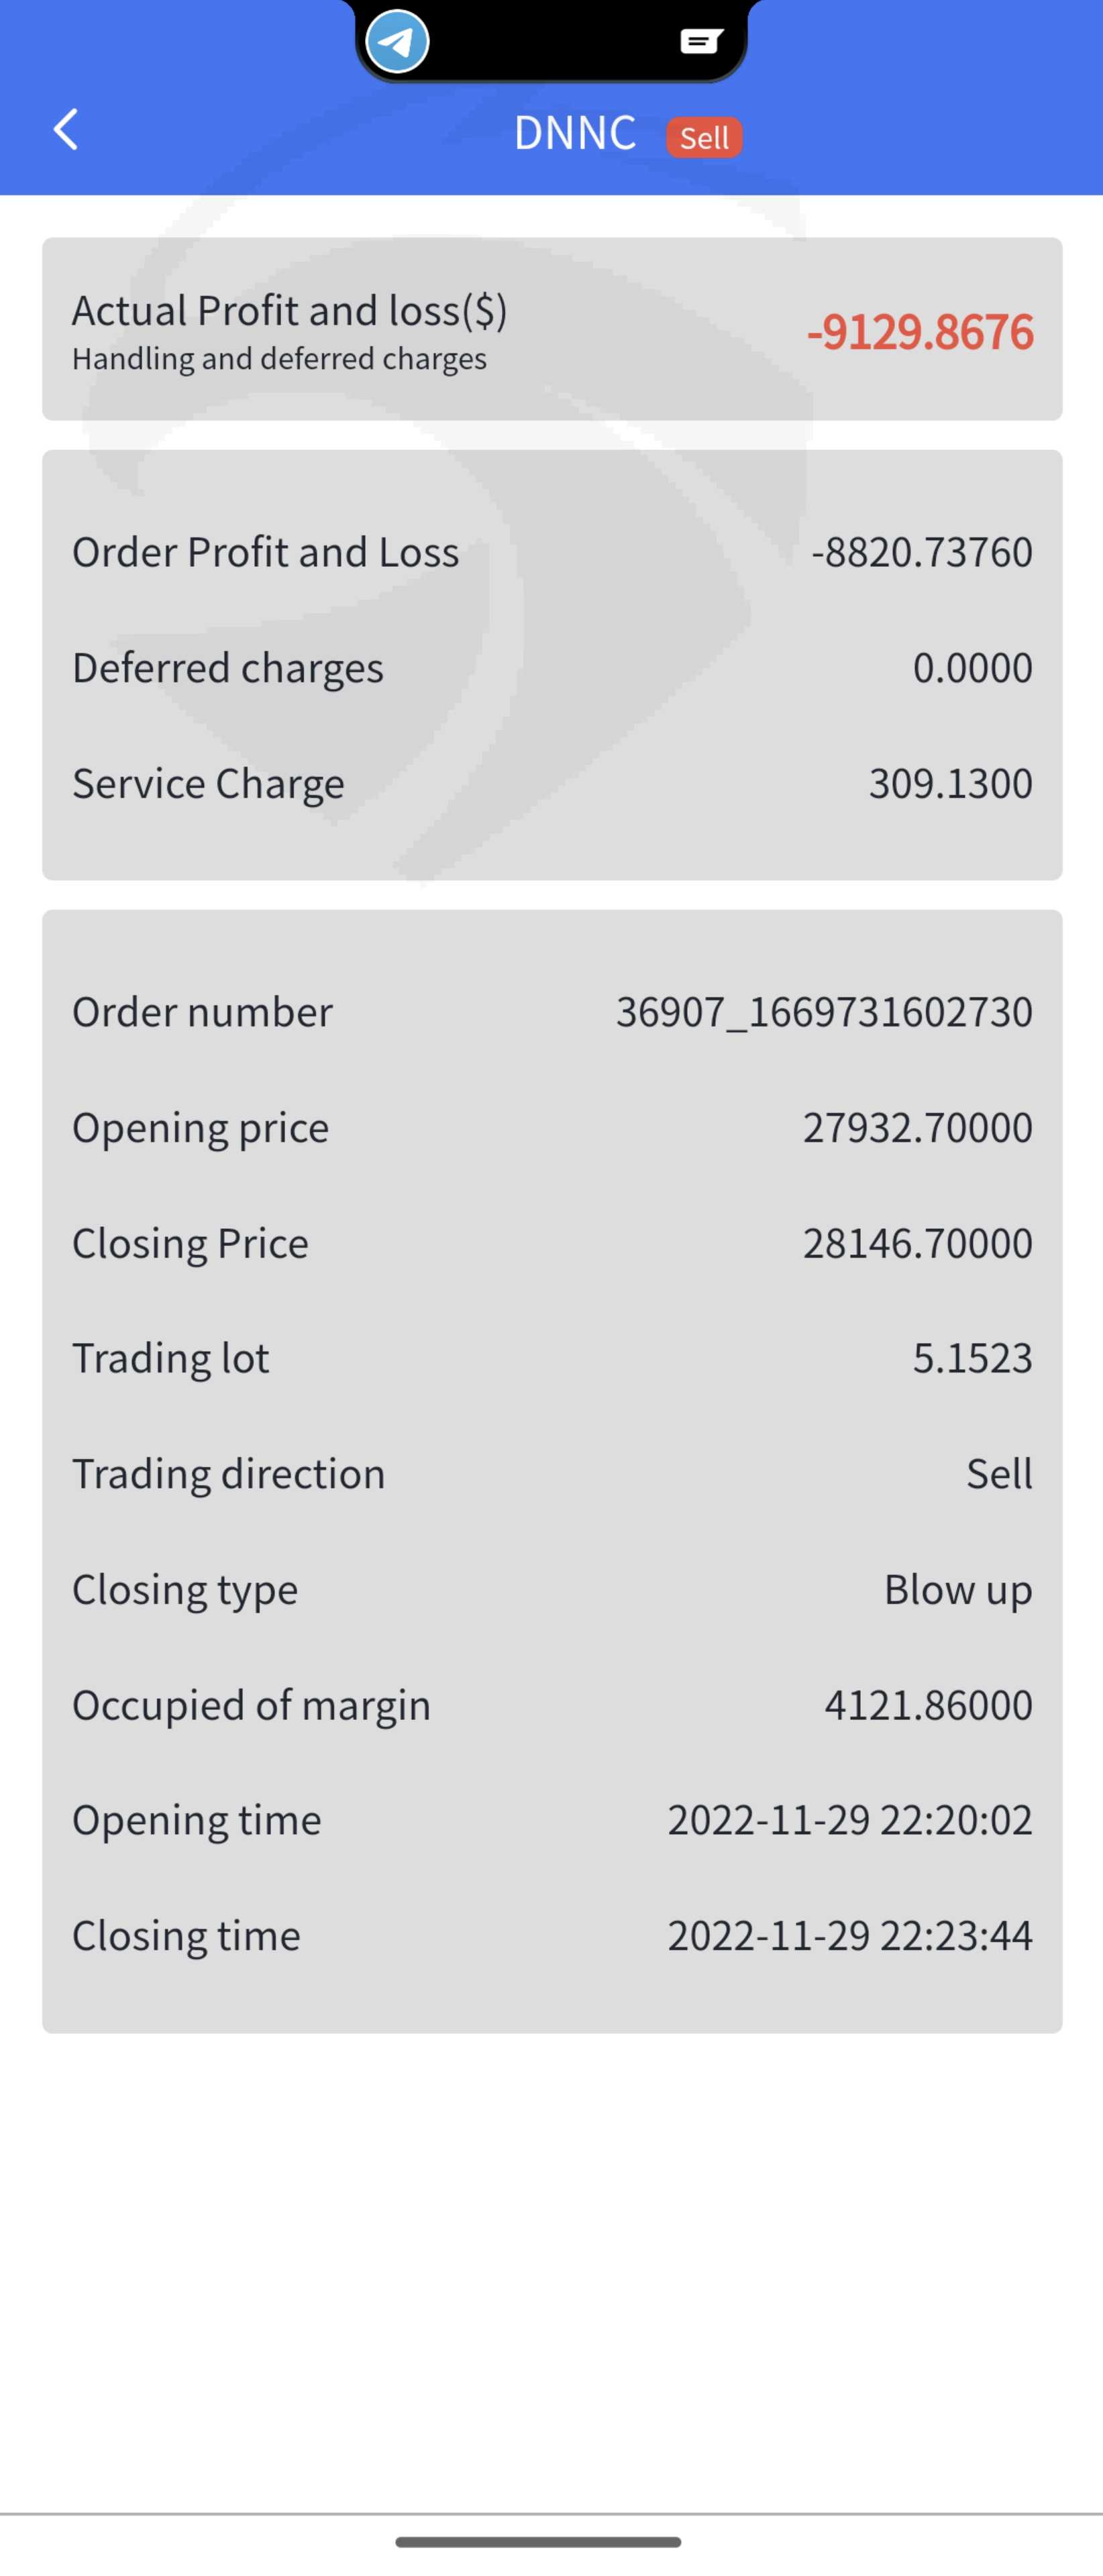Screen dimensions: 1103x2576
Task: Tap the Occupied of margin value
Action: click(928, 1705)
